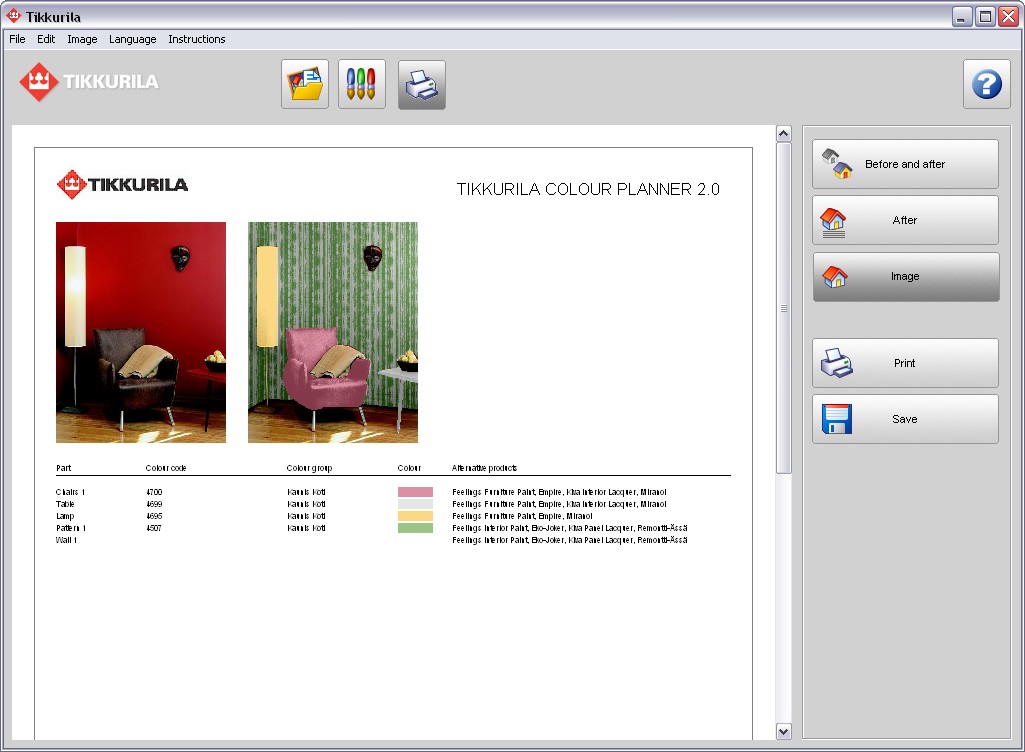The height and width of the screenshot is (752, 1025).
Task: Click the 'Colour code' column header
Action: tap(166, 468)
